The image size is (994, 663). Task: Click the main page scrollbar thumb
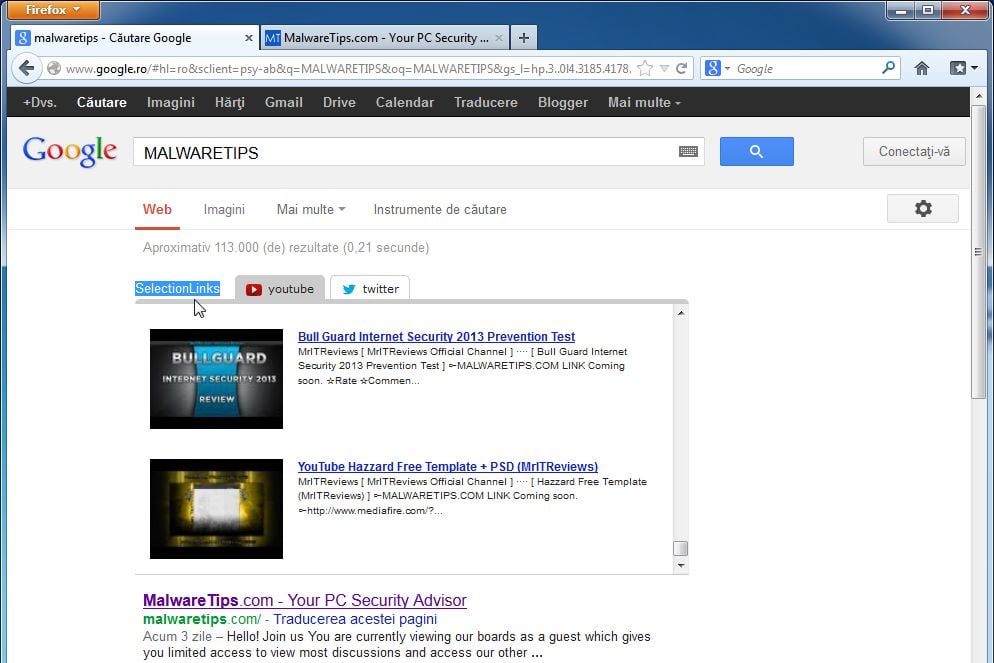pyautogui.click(x=979, y=252)
